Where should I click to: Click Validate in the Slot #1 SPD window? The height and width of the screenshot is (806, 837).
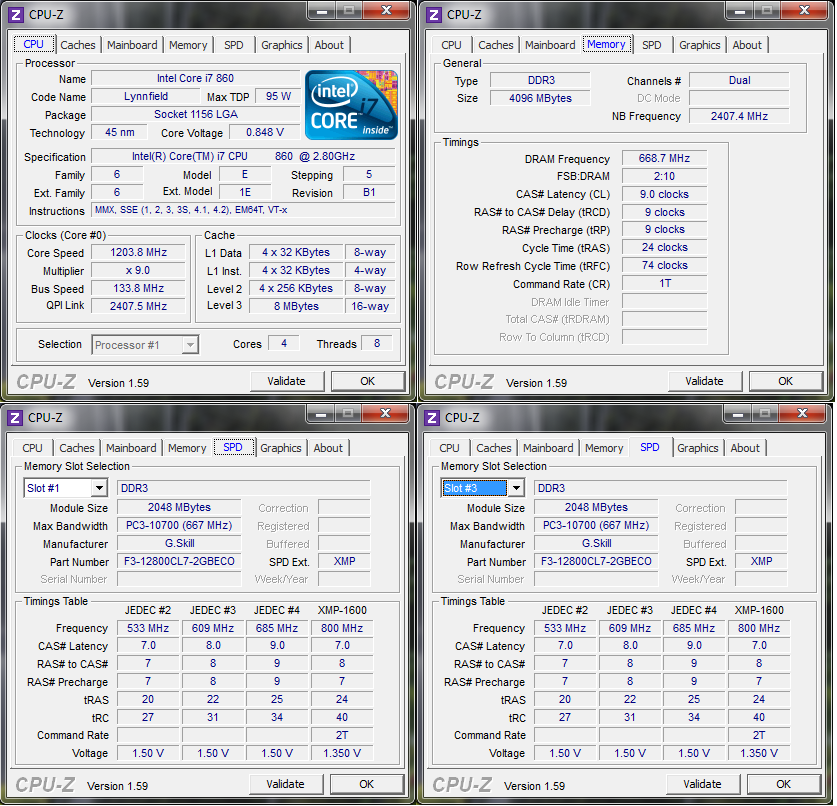coord(286,784)
